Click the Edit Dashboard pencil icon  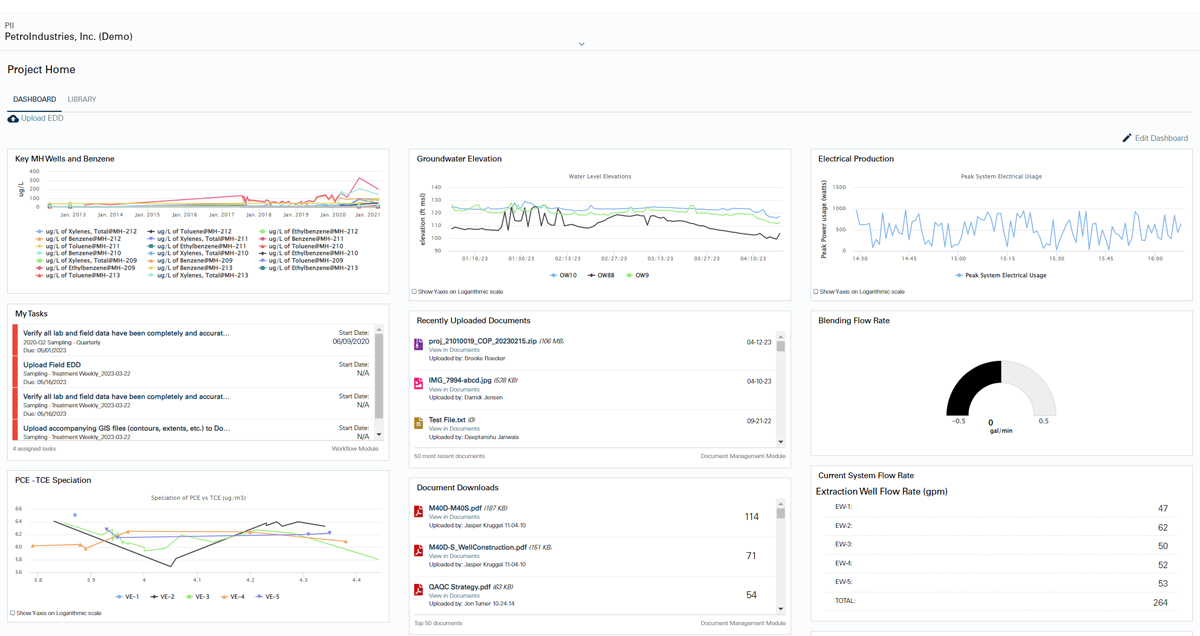(1127, 138)
